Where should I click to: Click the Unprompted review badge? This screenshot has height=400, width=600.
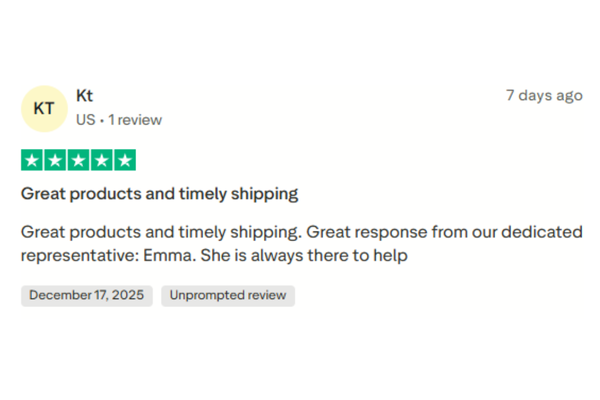click(x=228, y=295)
